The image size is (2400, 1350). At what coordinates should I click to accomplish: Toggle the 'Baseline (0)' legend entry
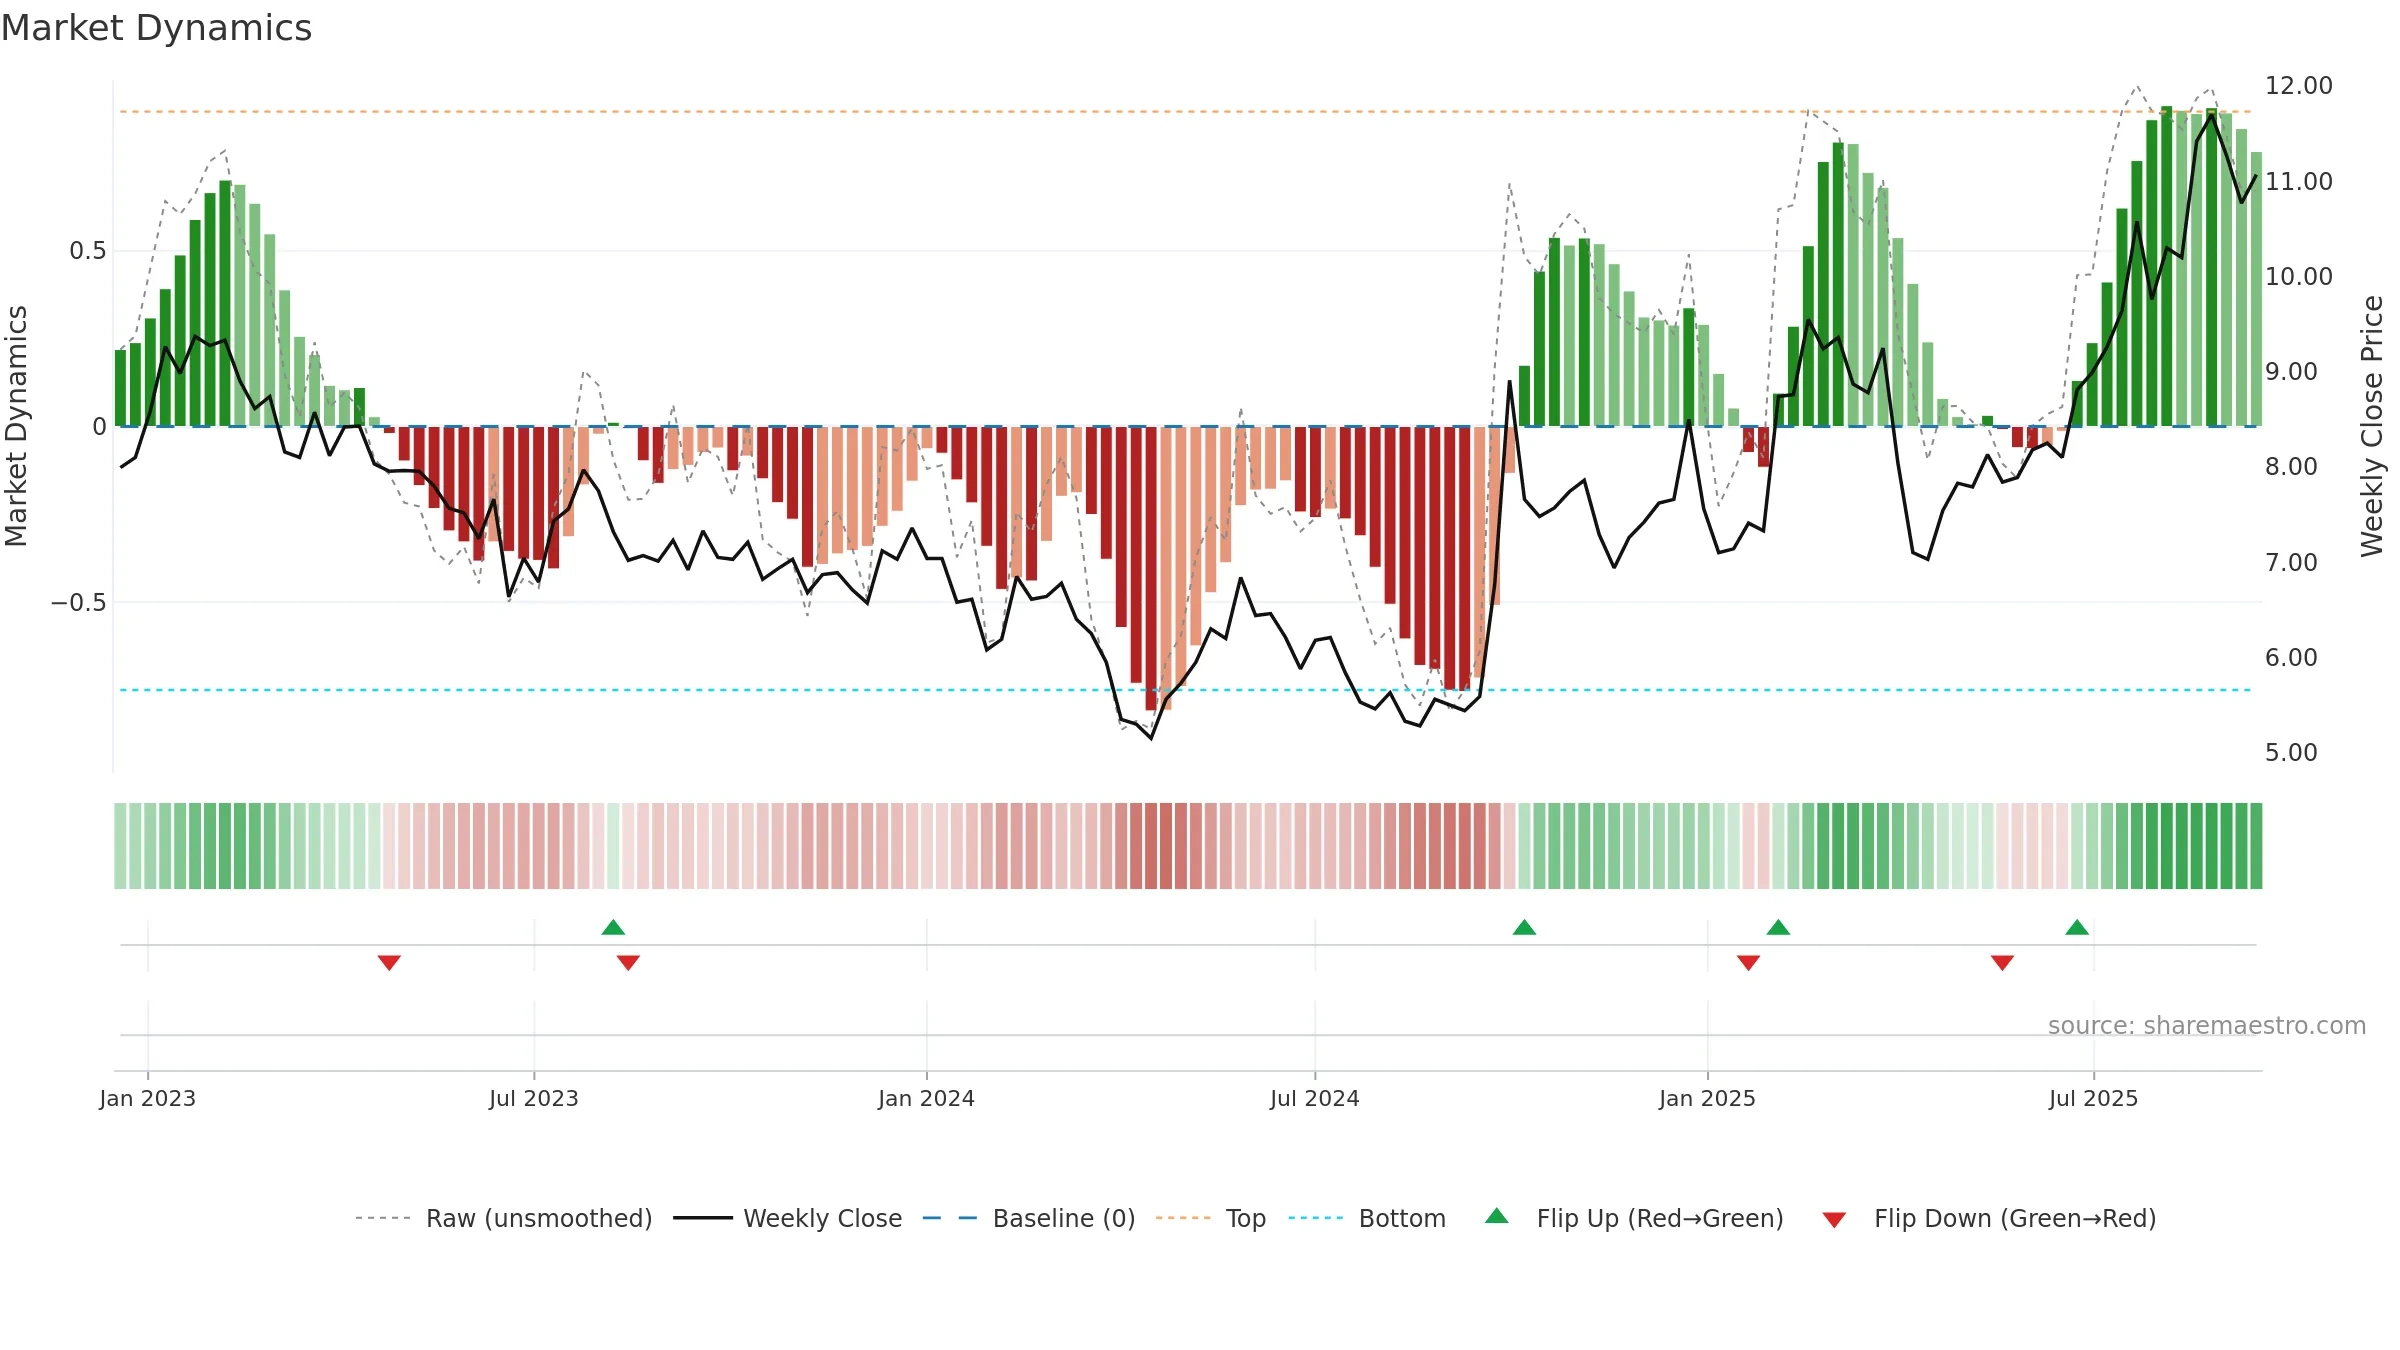tap(1028, 1218)
